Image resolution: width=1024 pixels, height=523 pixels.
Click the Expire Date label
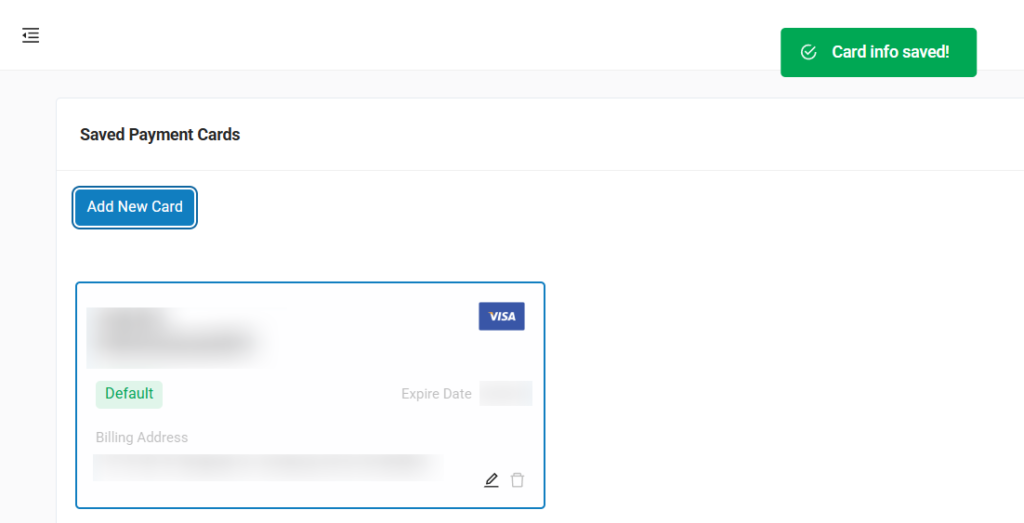tap(436, 394)
